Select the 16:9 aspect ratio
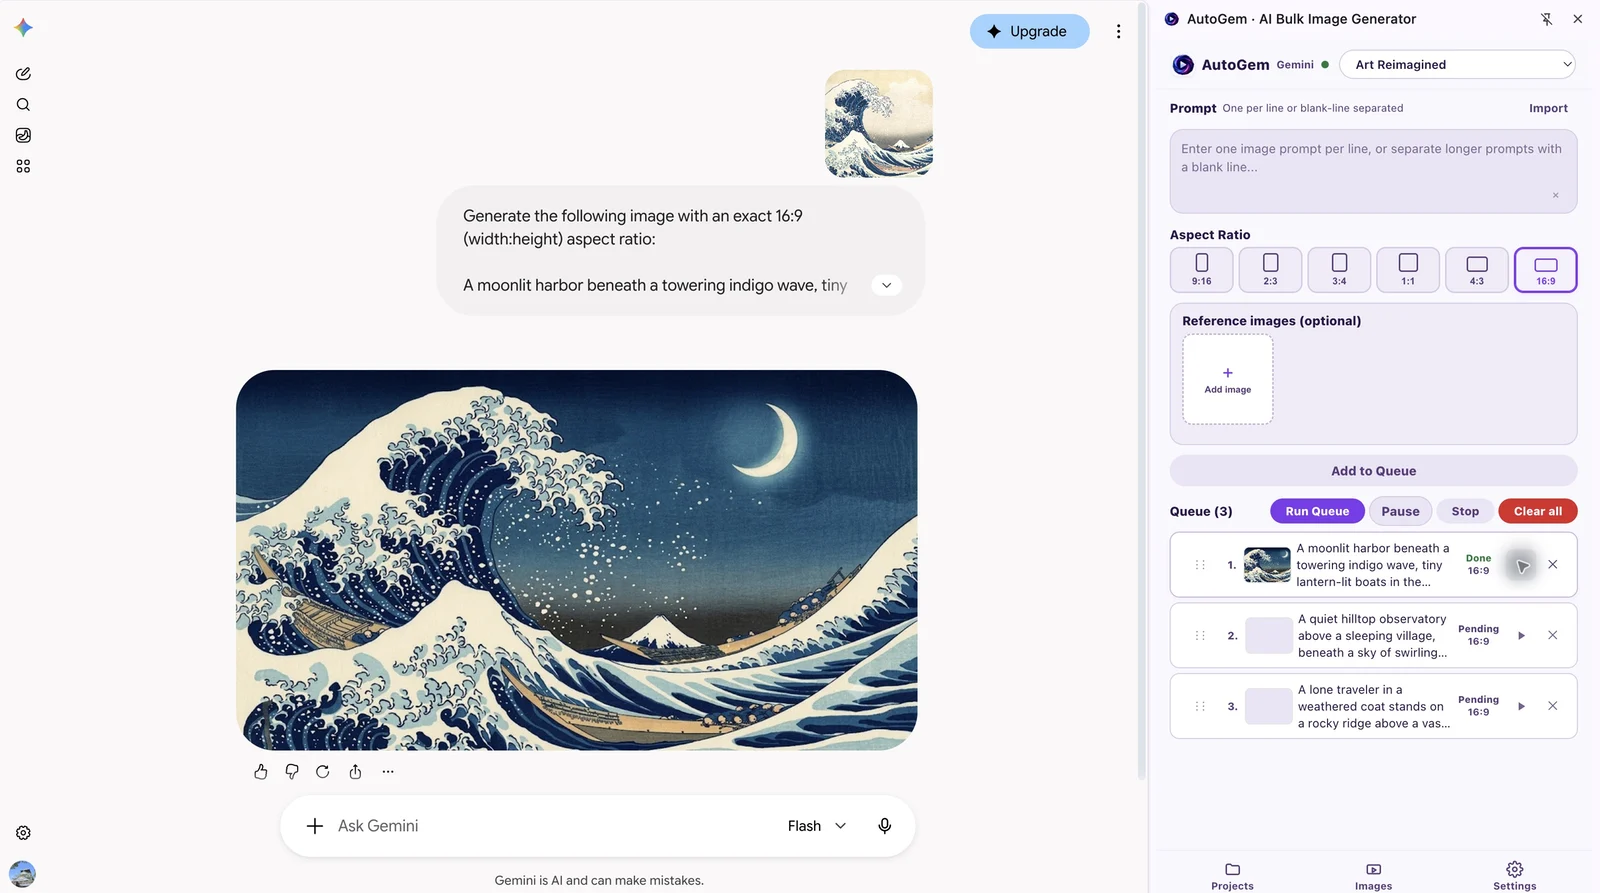 (x=1546, y=270)
